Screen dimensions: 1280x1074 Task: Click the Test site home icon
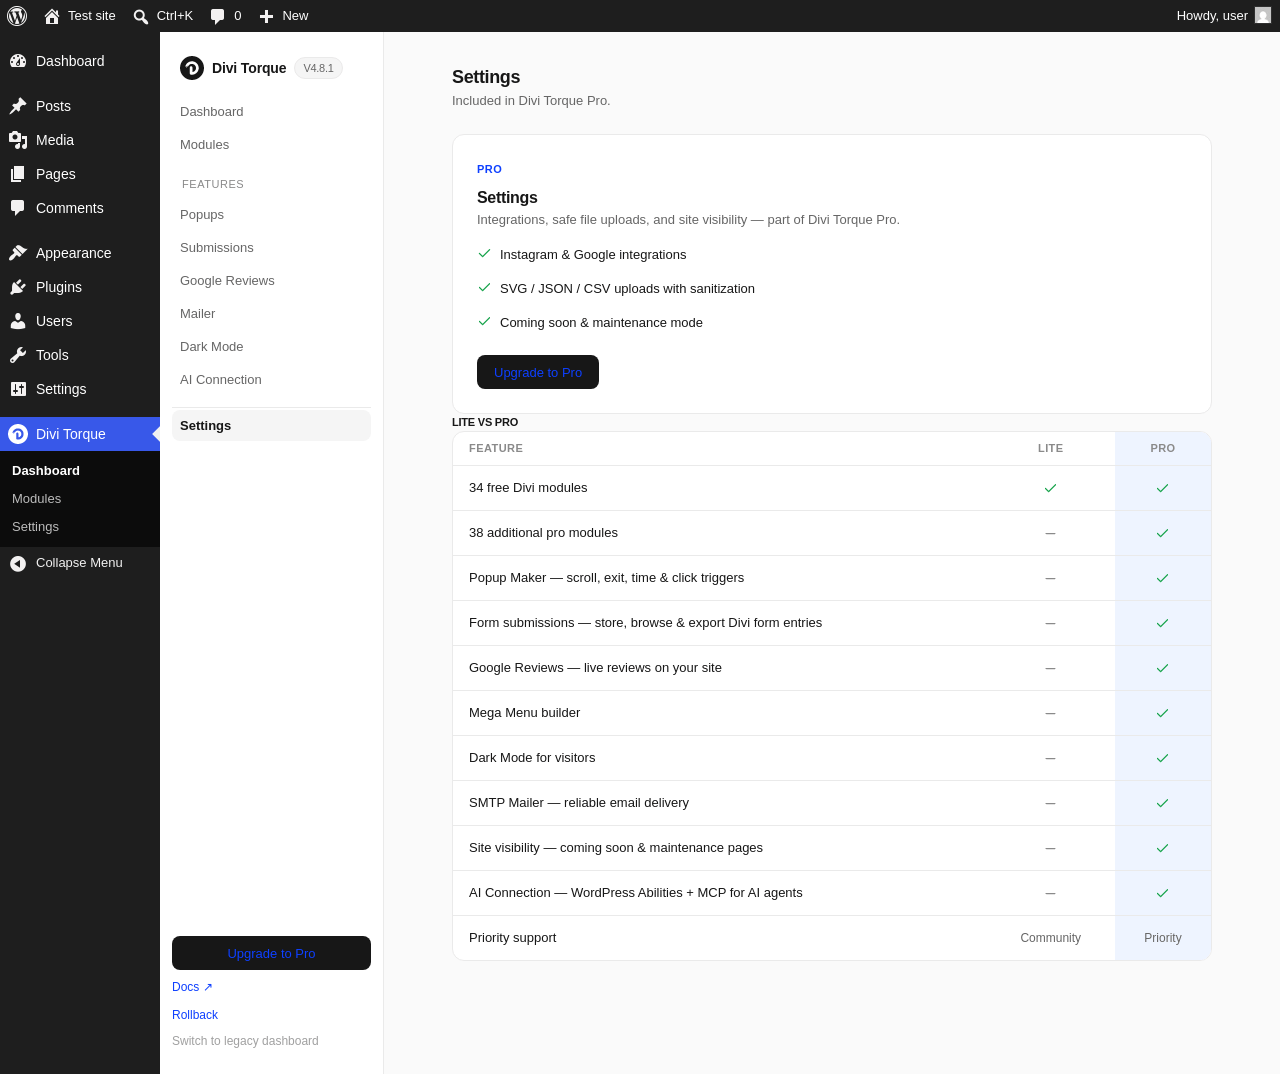(x=52, y=16)
